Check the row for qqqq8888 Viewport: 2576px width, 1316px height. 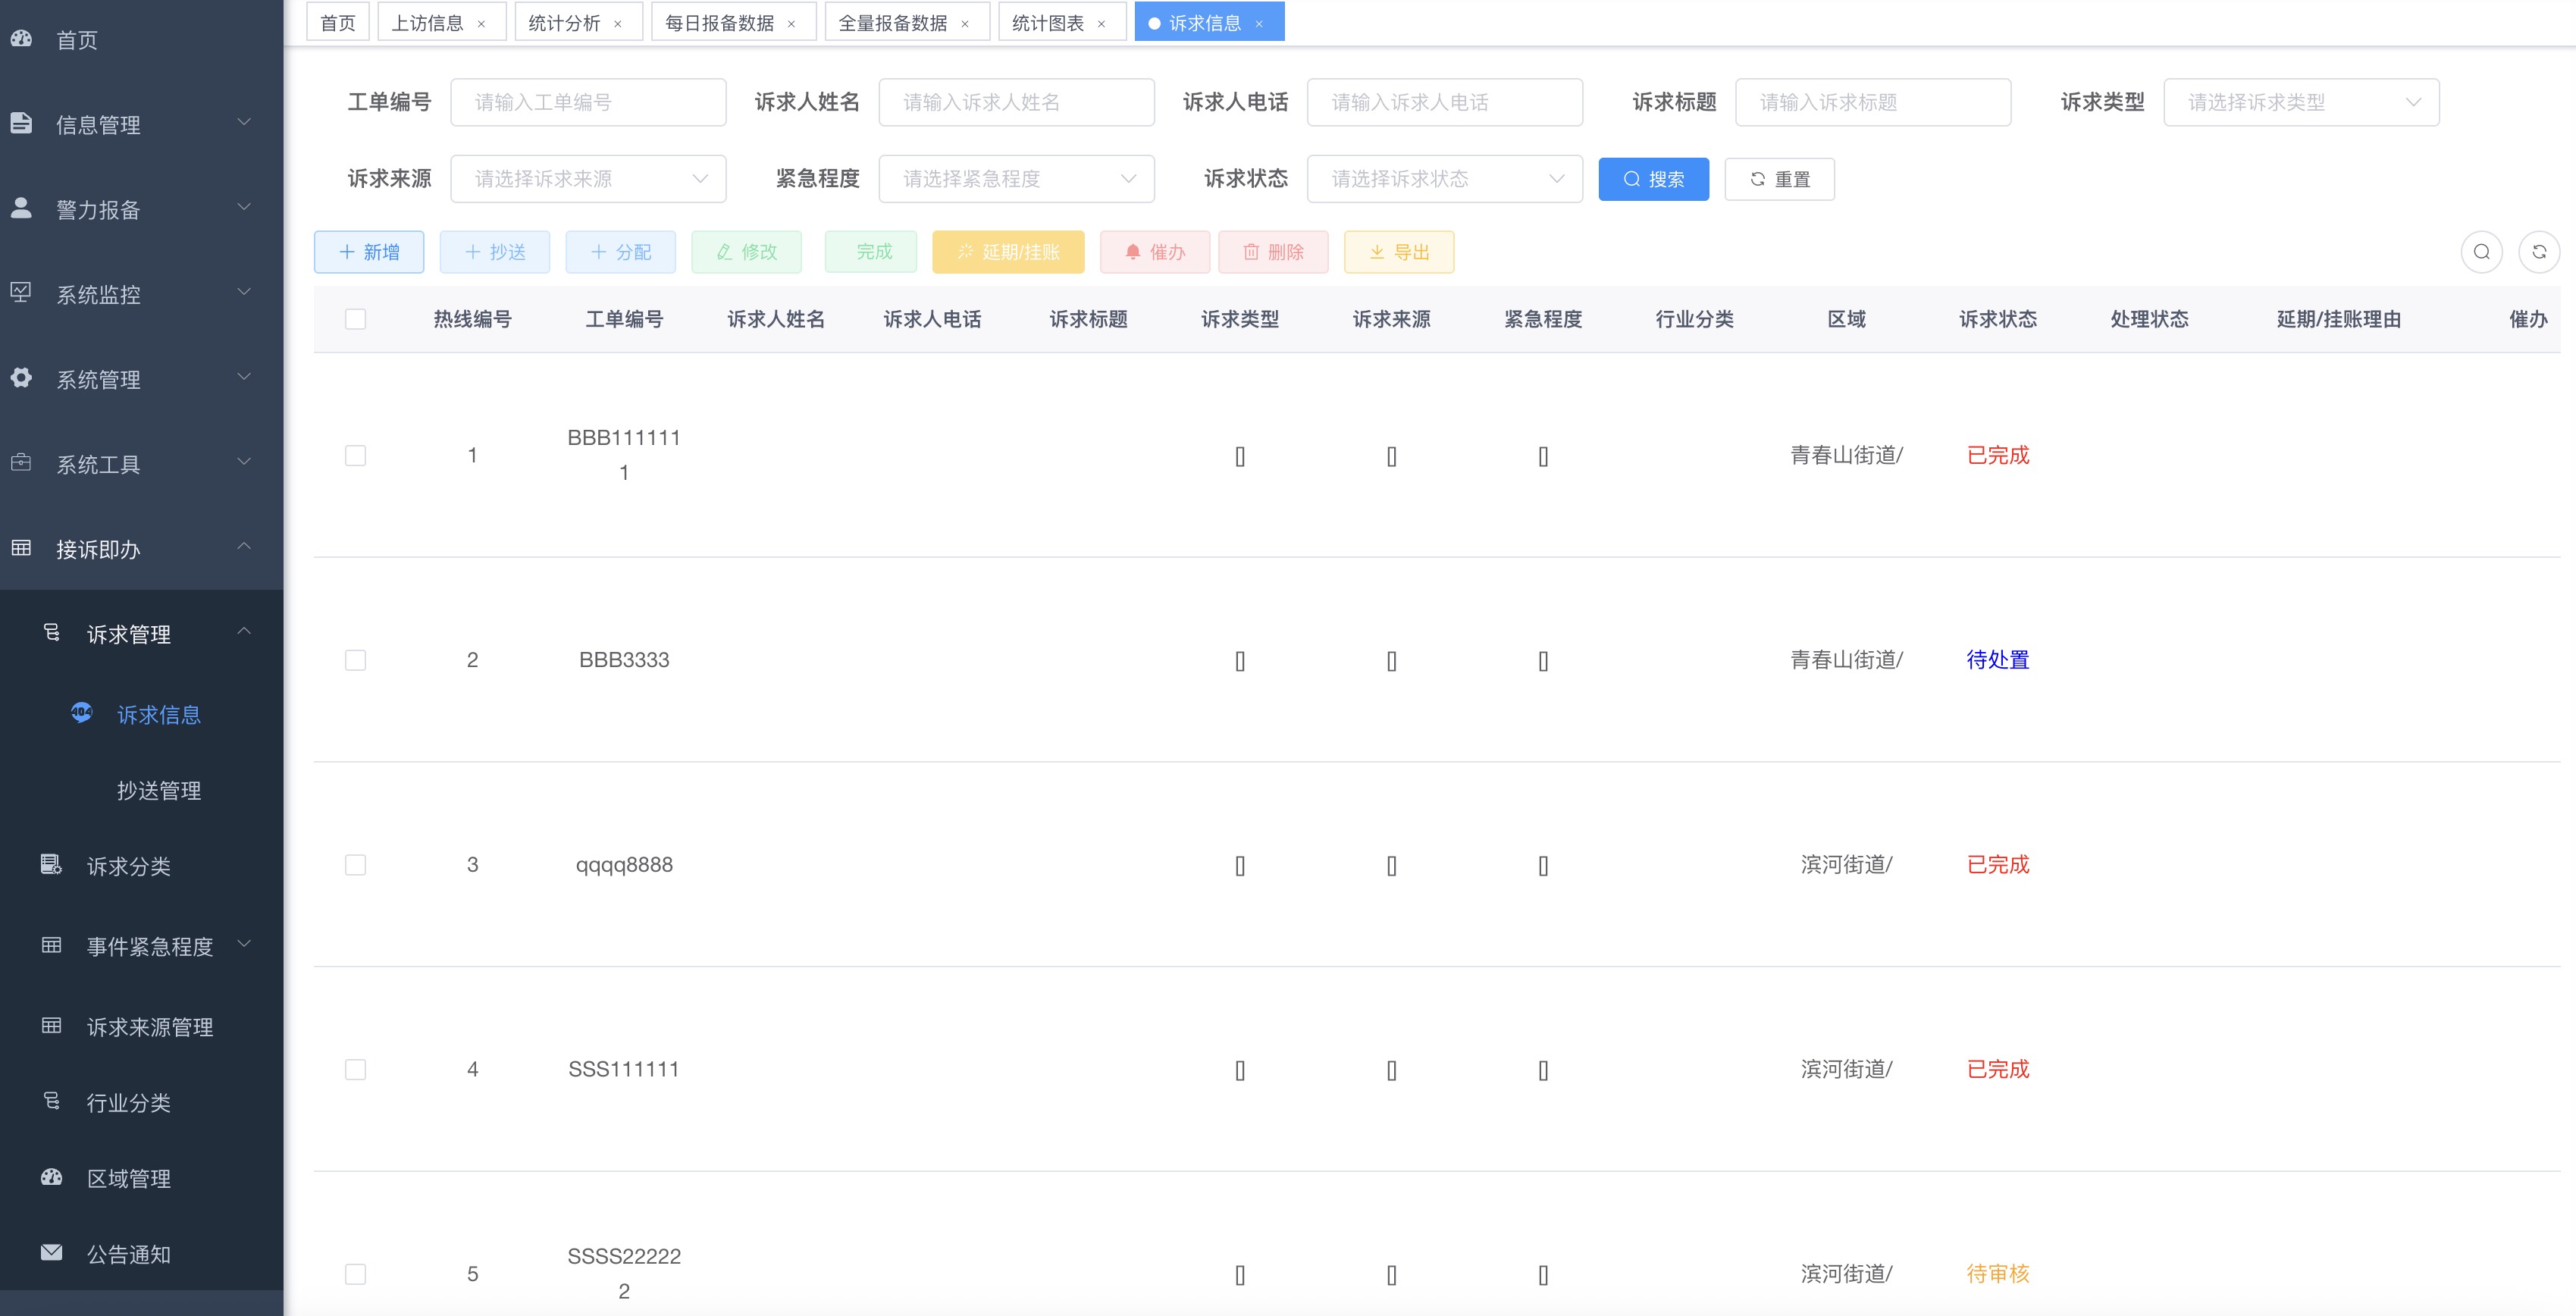pyautogui.click(x=355, y=865)
